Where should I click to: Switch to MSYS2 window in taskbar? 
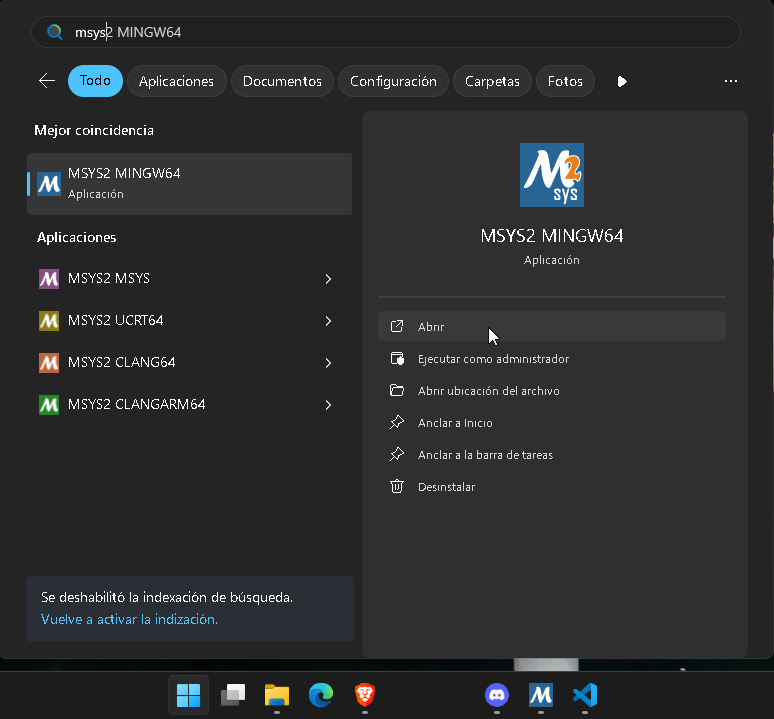click(x=541, y=695)
